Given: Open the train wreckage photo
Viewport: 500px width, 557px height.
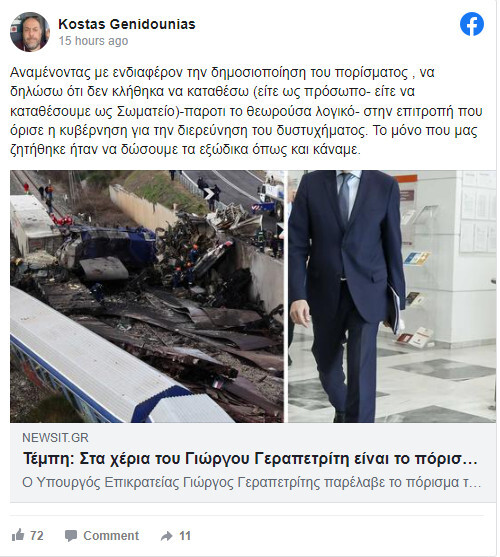Looking at the screenshot, I should coord(147,296).
